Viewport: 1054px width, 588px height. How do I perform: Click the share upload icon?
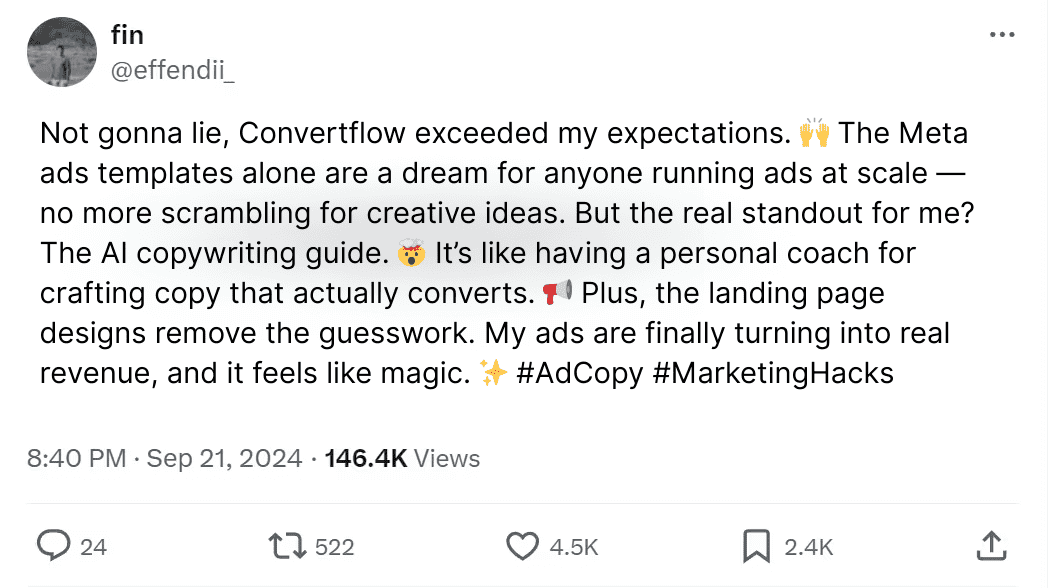click(x=989, y=545)
